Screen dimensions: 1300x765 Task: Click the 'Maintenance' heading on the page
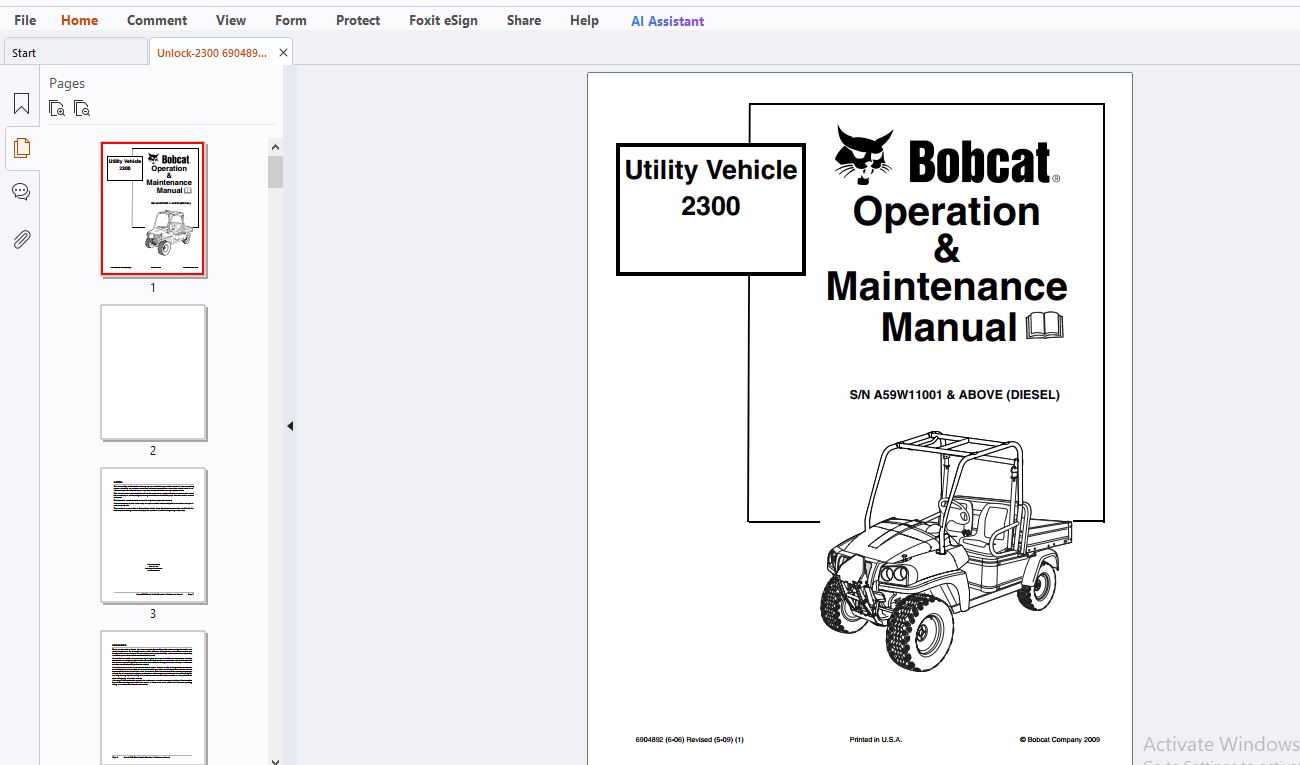tap(946, 287)
